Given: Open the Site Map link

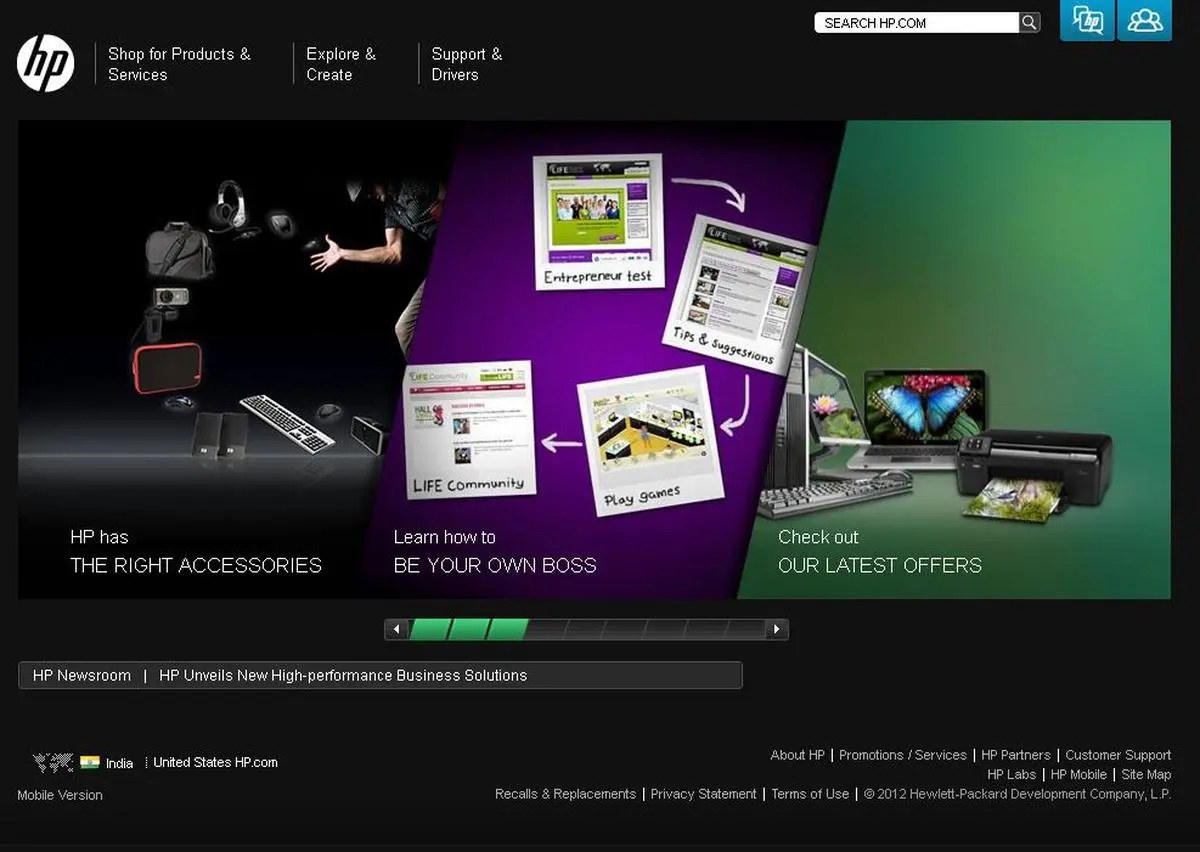Looking at the screenshot, I should [1146, 774].
